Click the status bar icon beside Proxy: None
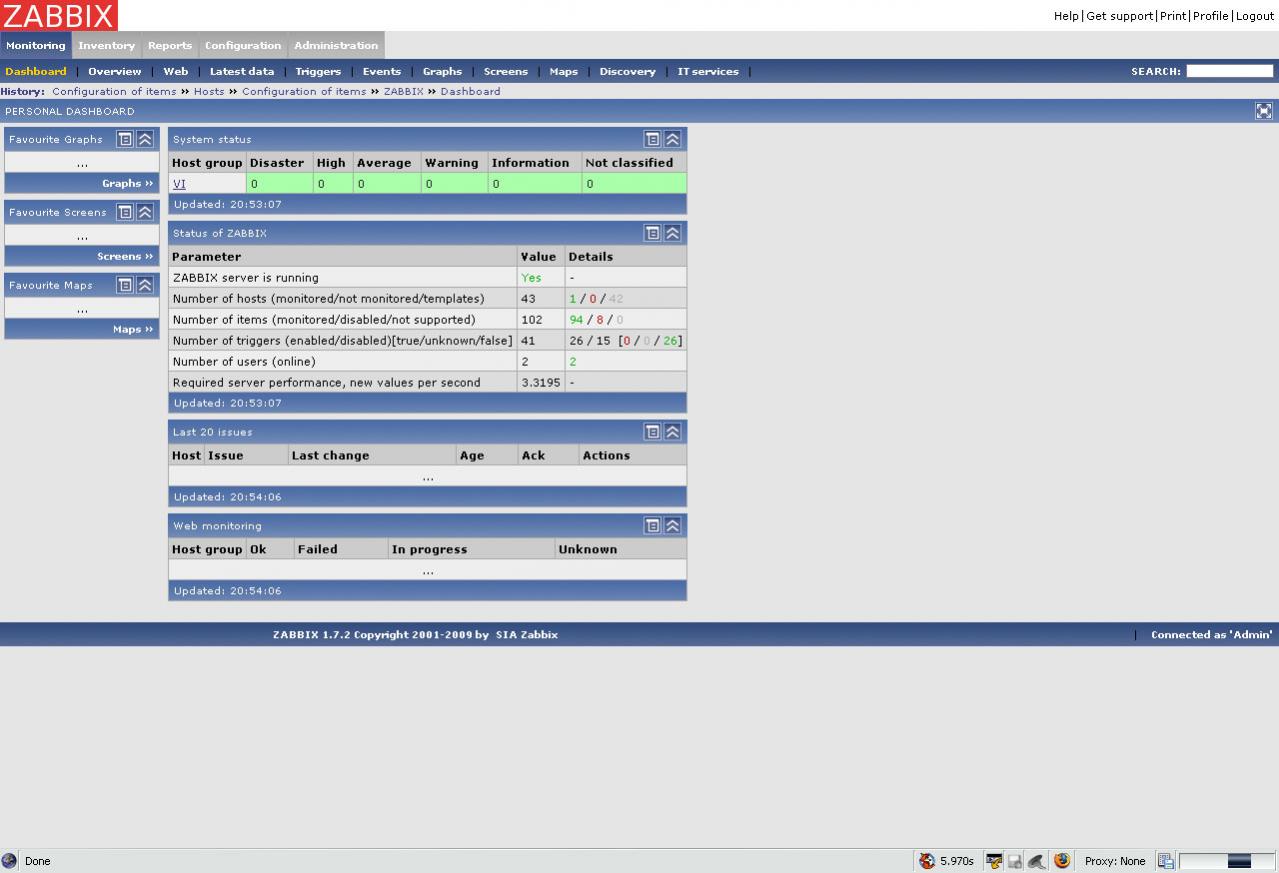Screen dimensions: 1279x873 (x=1165, y=861)
